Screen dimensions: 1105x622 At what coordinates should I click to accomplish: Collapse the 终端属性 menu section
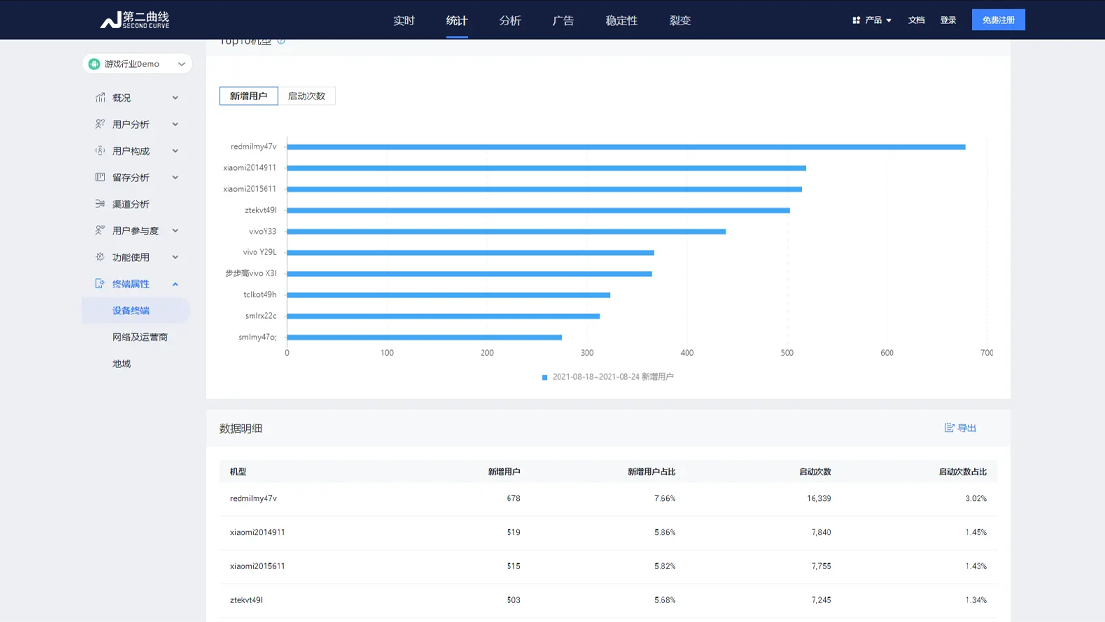pyautogui.click(x=175, y=284)
